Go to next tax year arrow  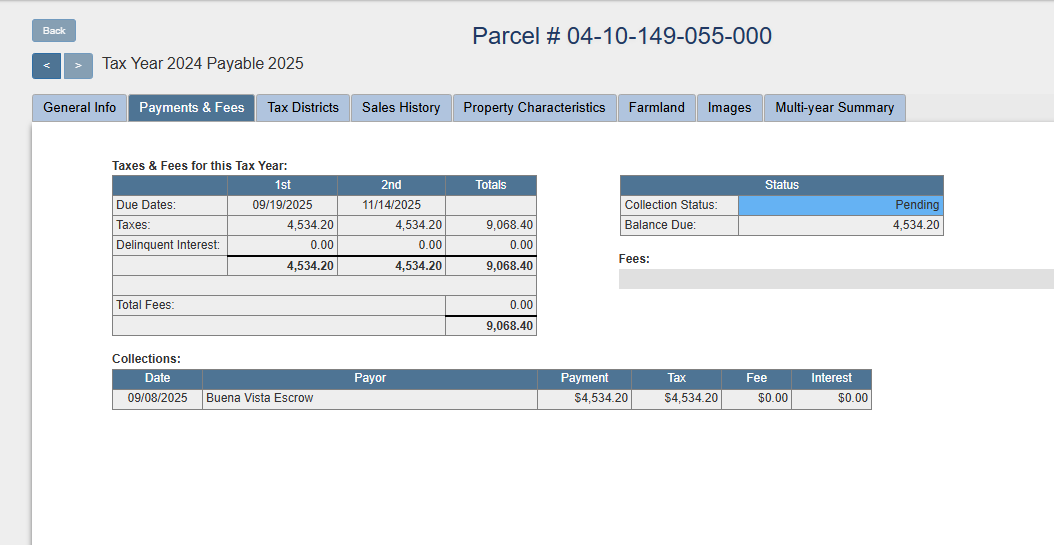pos(78,66)
